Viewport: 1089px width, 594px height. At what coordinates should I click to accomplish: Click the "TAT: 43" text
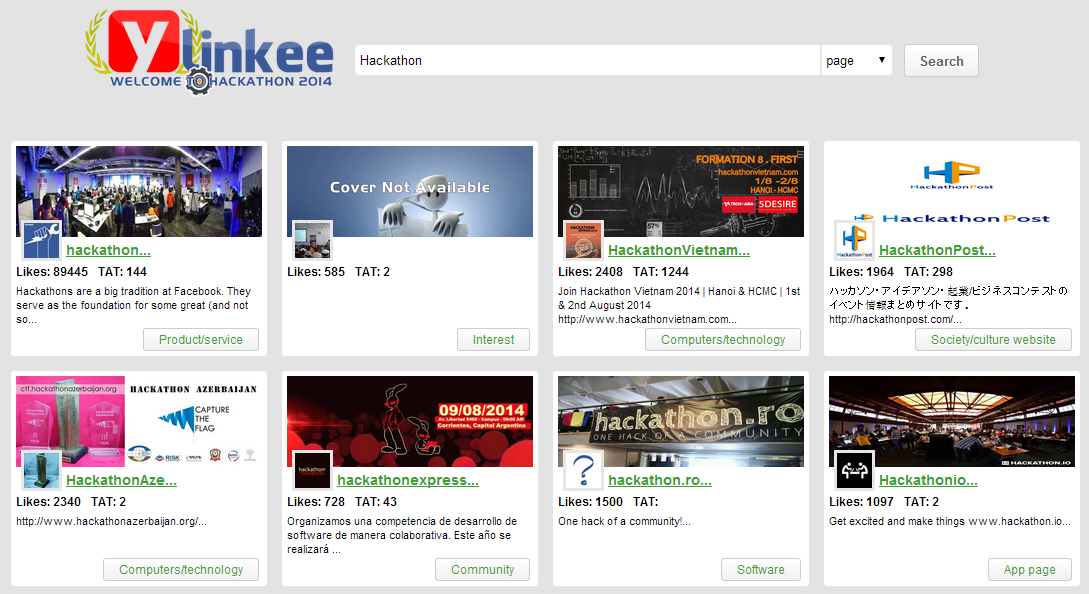[376, 502]
